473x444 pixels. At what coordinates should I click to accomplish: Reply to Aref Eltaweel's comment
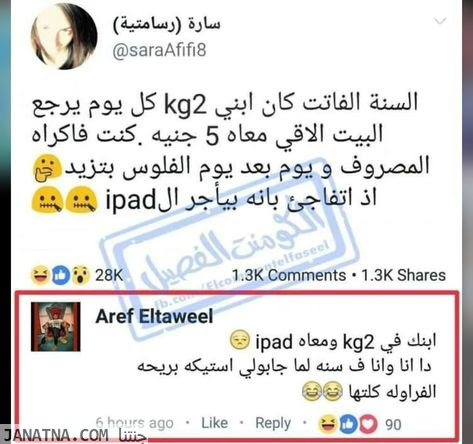click(x=273, y=423)
